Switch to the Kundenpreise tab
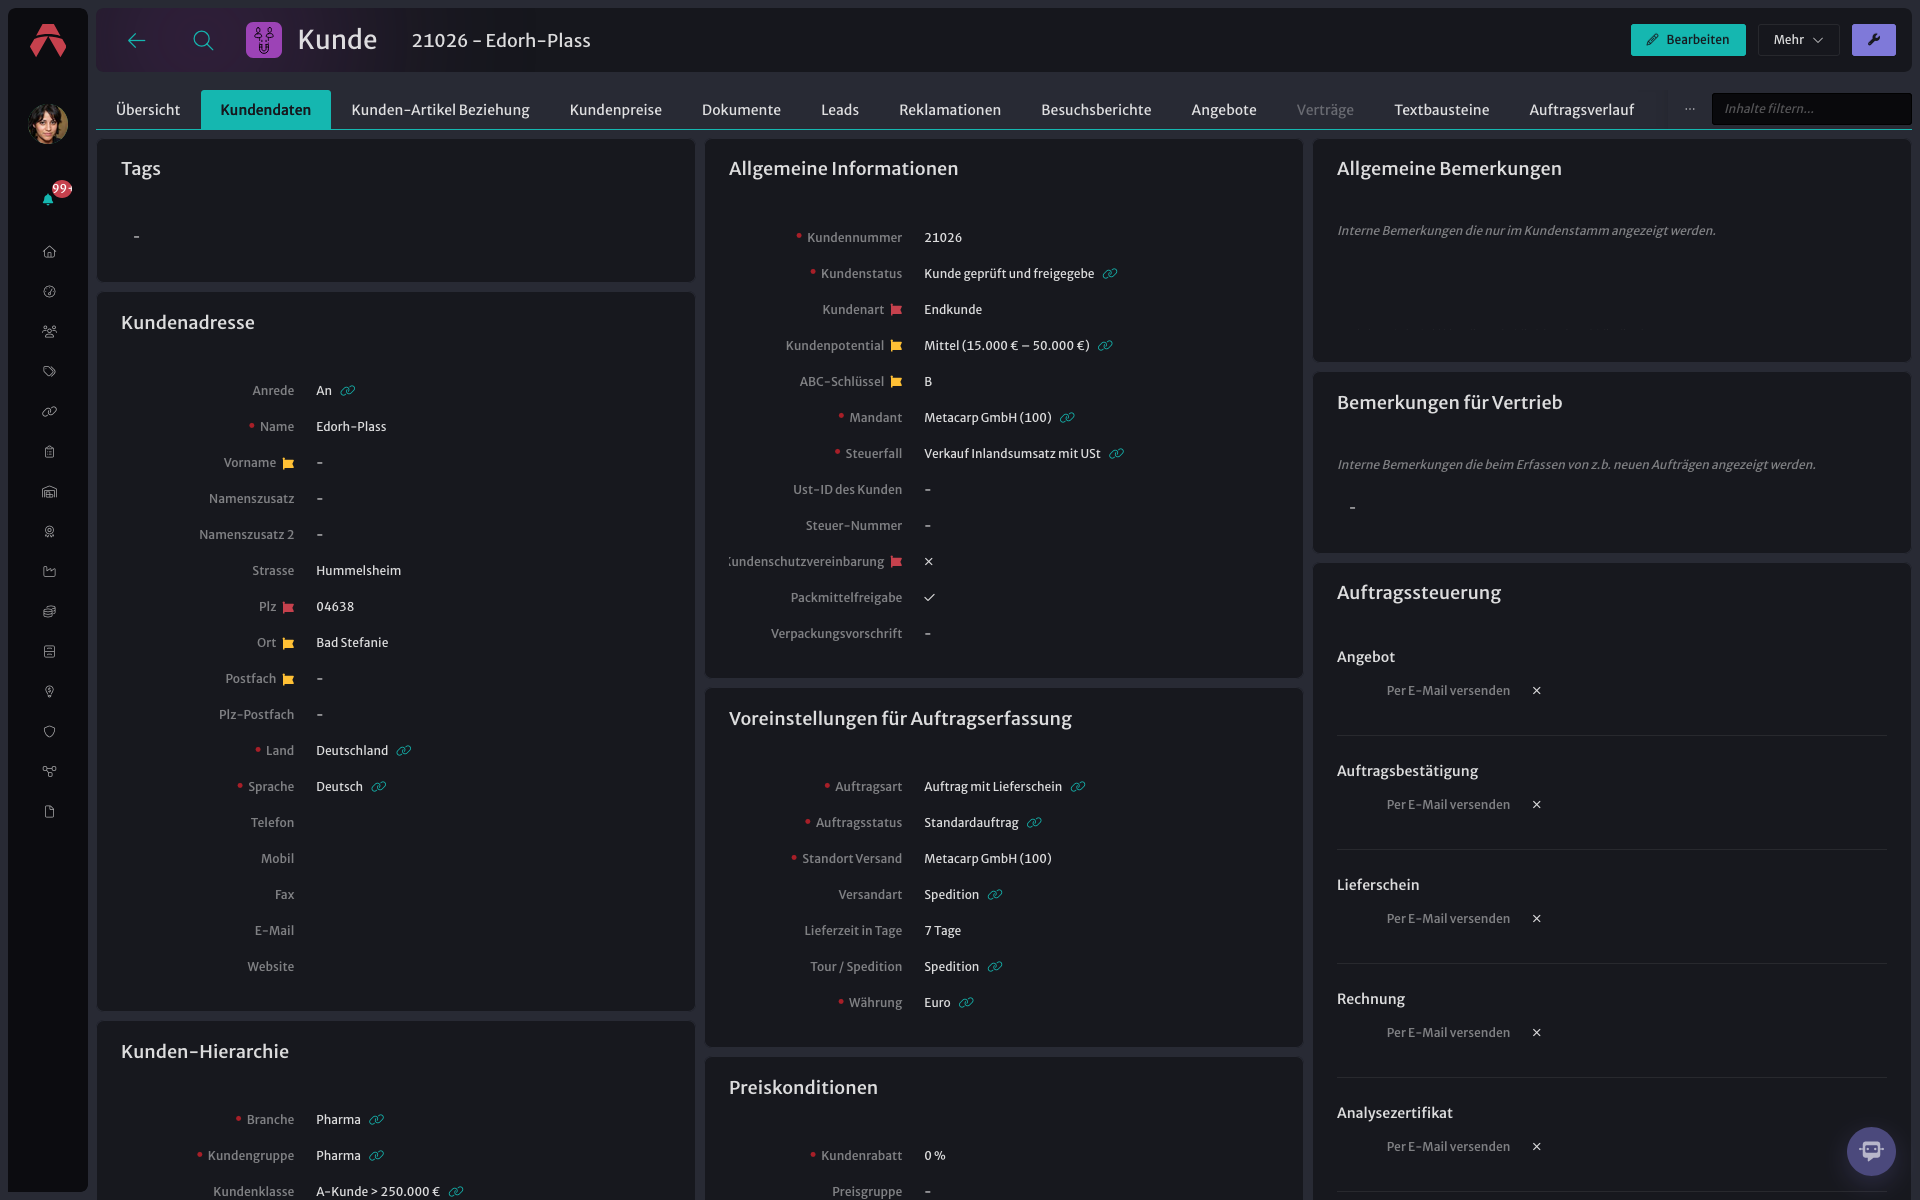The image size is (1920, 1200). click(x=615, y=110)
